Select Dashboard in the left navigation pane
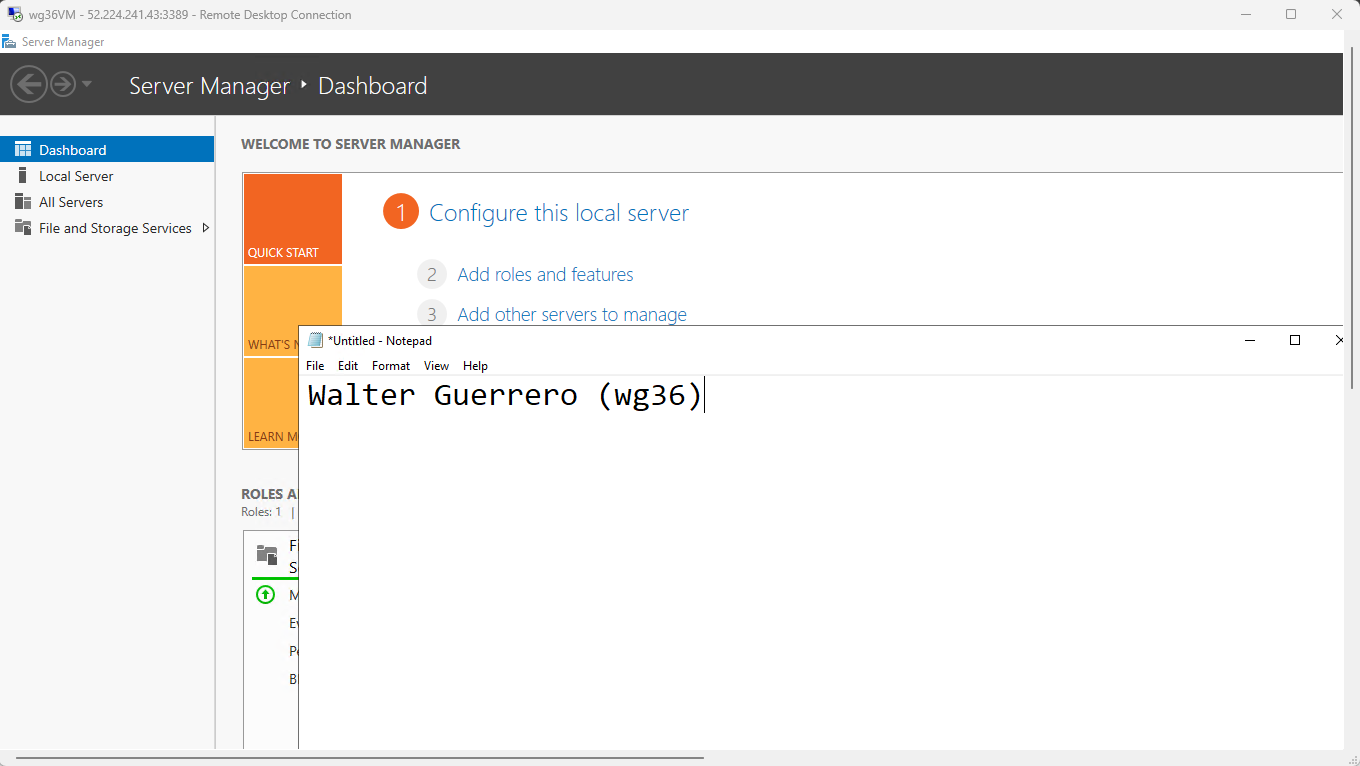1360x766 pixels. pos(72,150)
